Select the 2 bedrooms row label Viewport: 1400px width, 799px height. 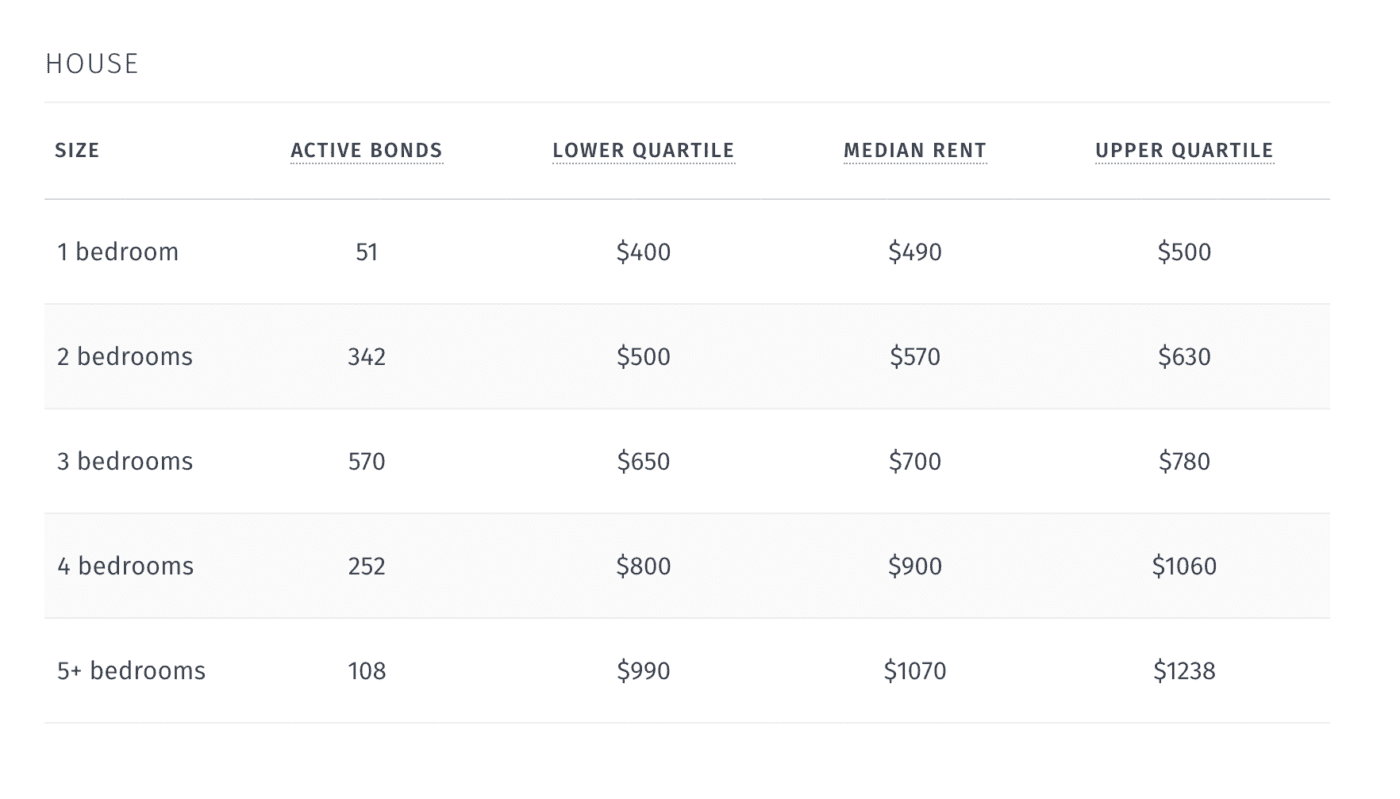pyautogui.click(x=124, y=357)
